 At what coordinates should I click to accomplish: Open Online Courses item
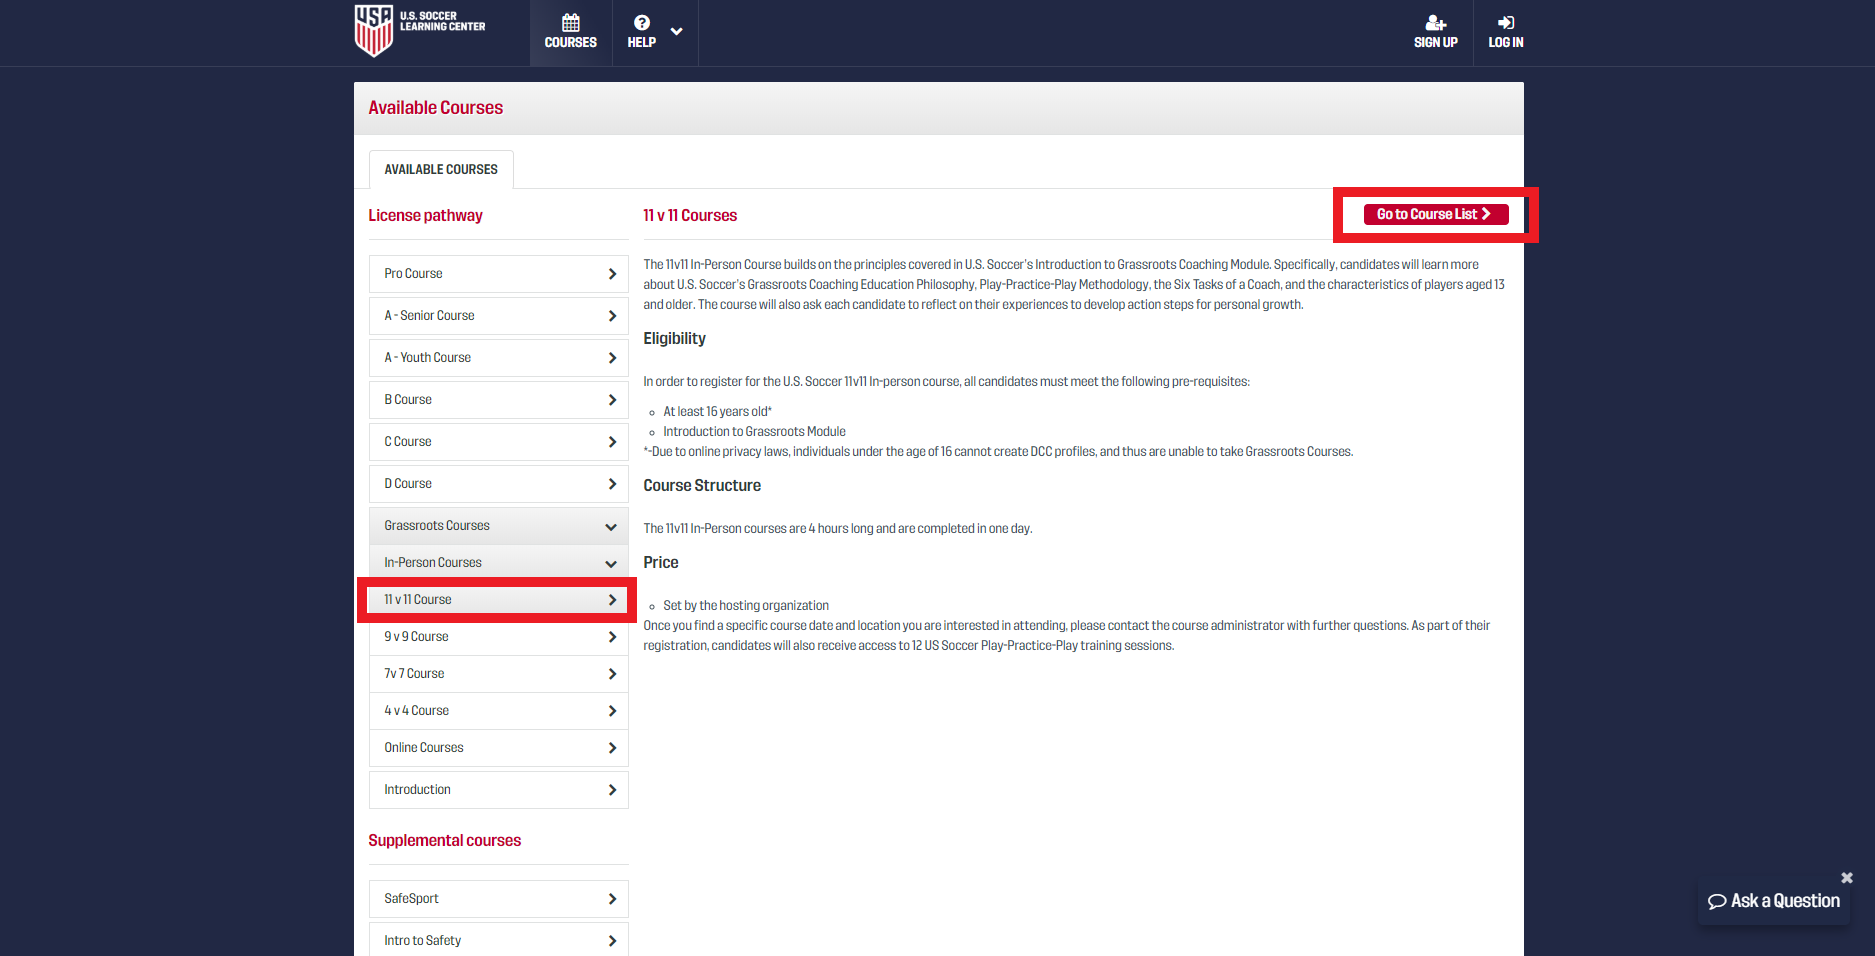(x=499, y=748)
